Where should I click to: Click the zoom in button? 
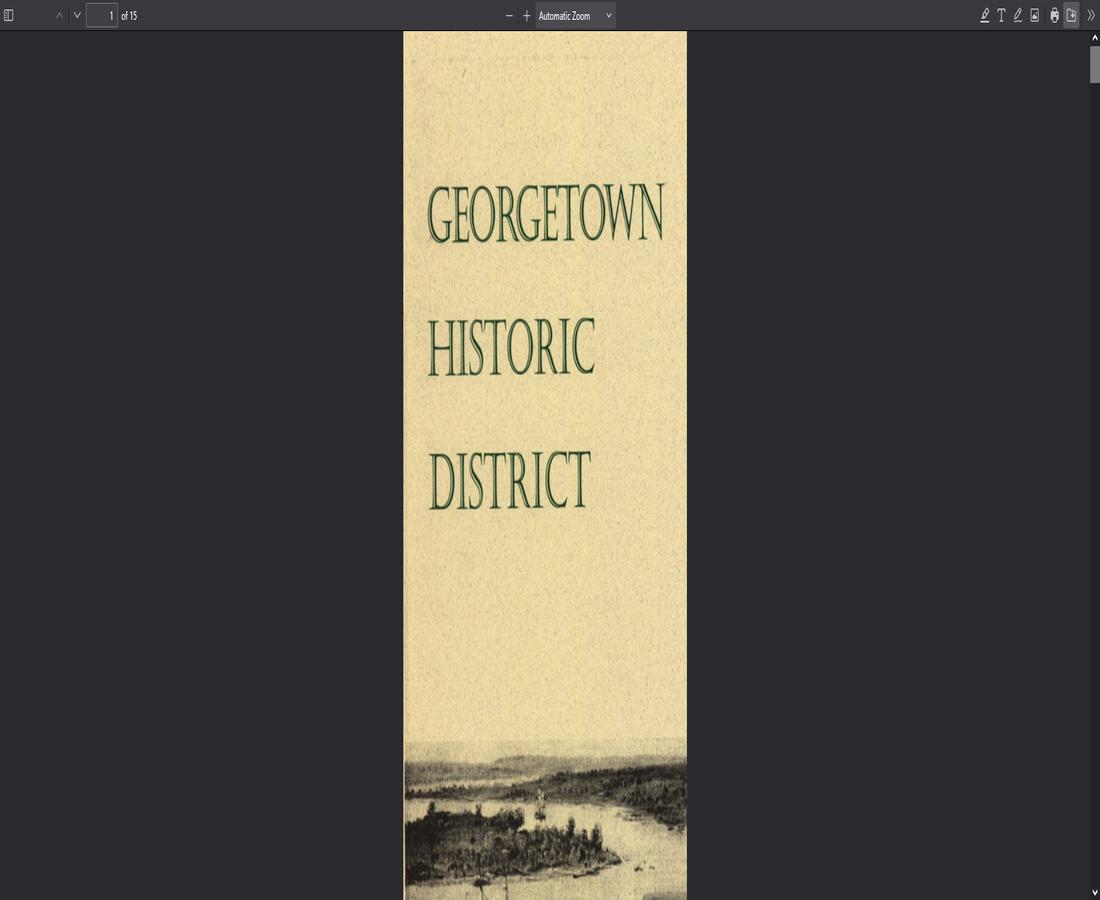pyautogui.click(x=526, y=15)
